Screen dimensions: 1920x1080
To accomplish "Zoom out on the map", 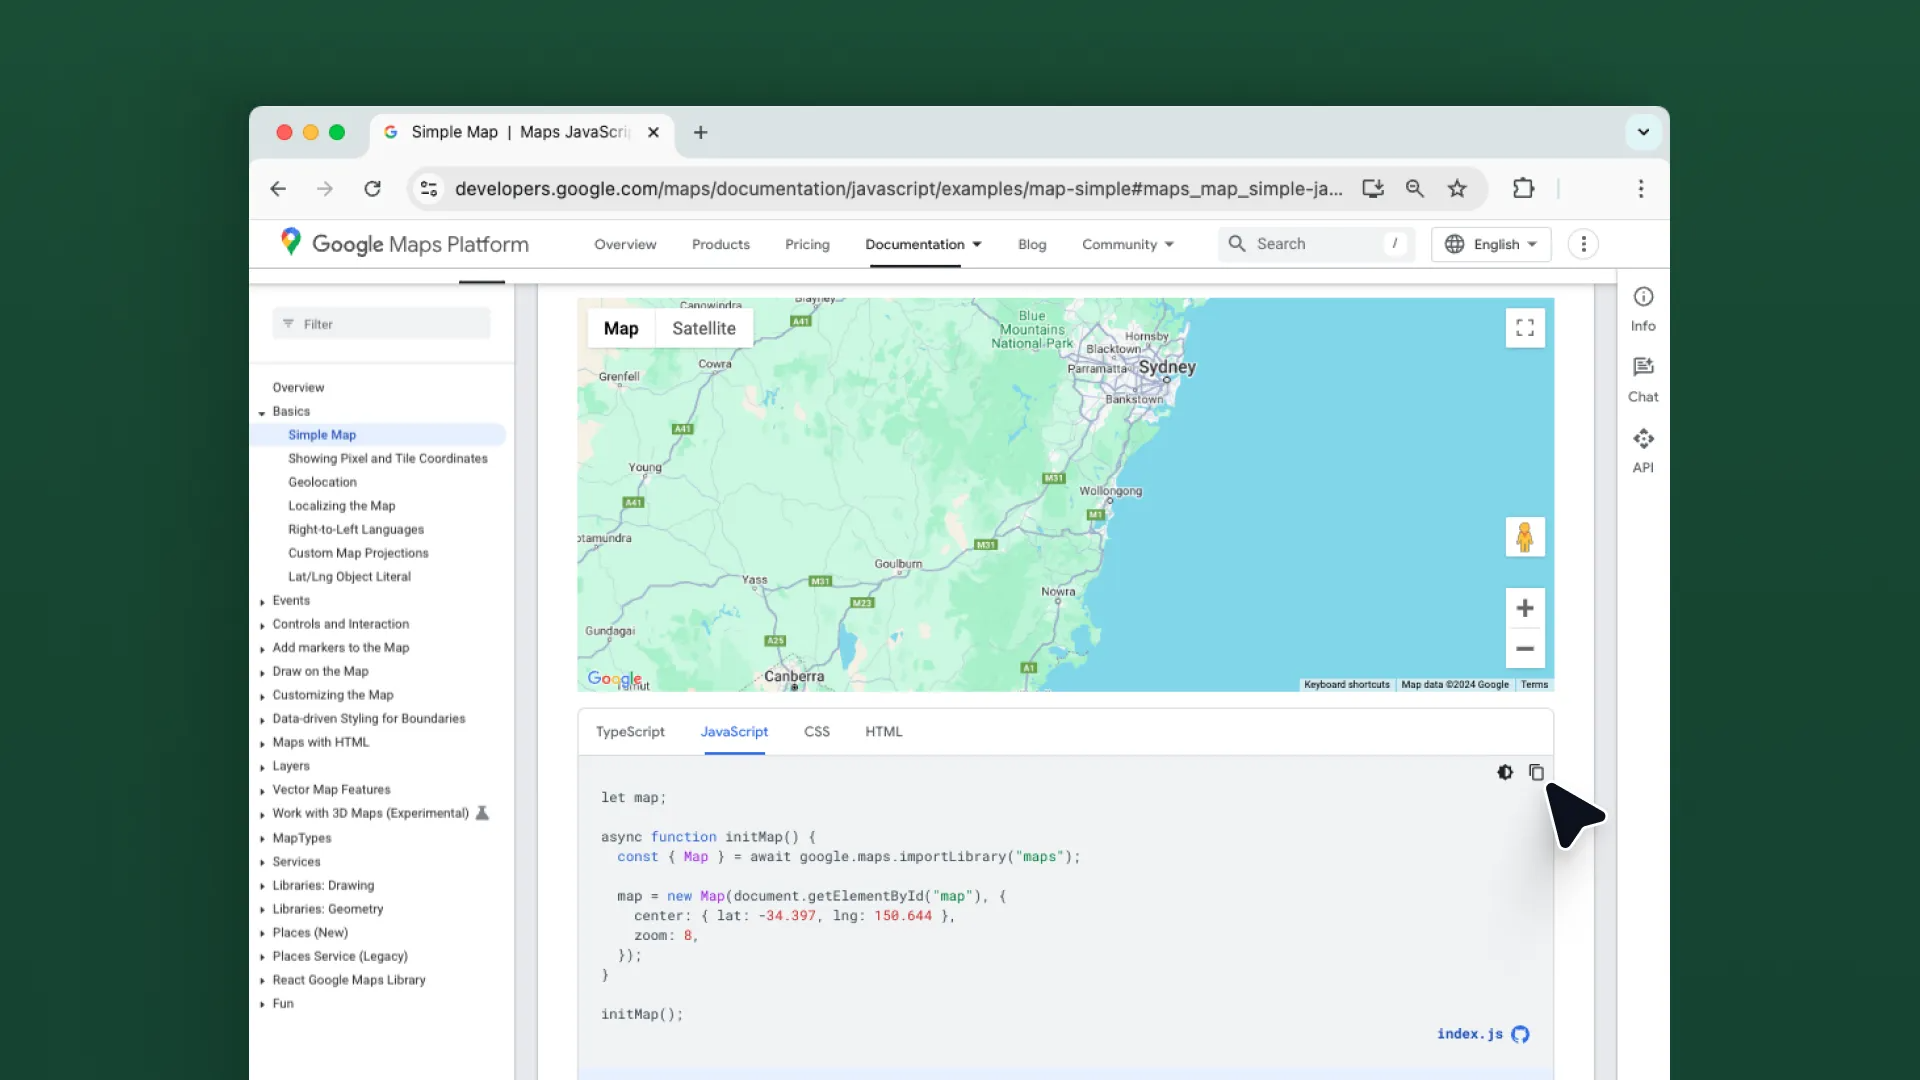I will (1525, 649).
